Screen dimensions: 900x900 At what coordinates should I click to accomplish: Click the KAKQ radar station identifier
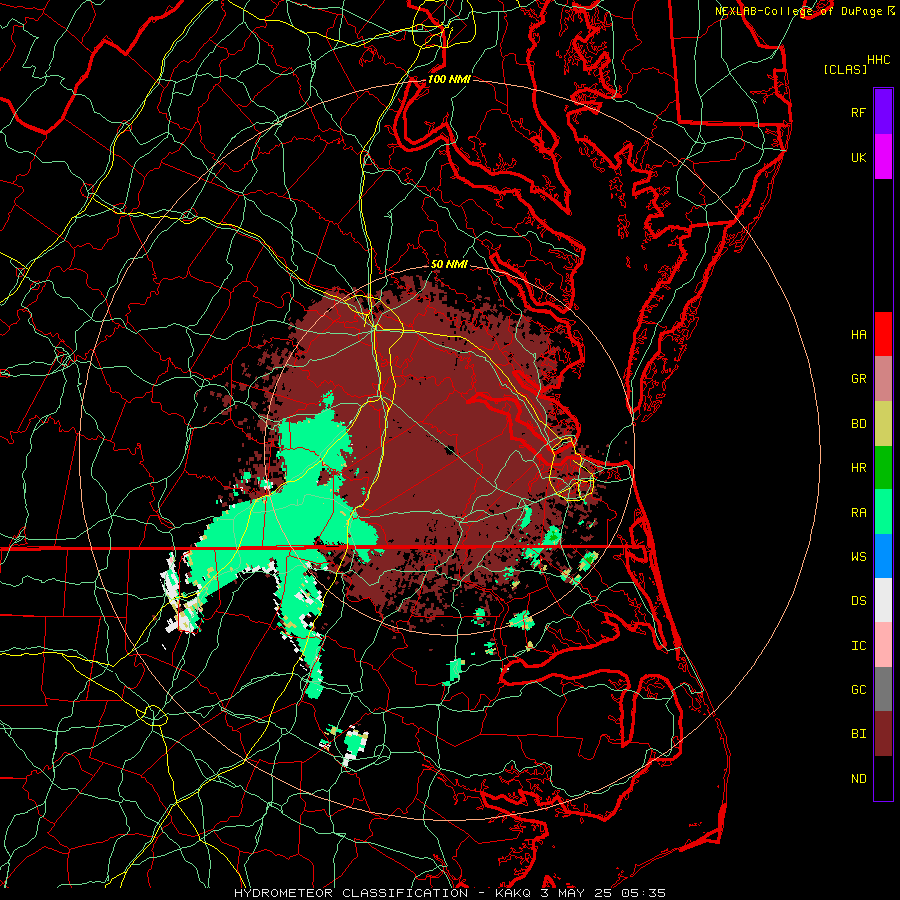(x=513, y=893)
